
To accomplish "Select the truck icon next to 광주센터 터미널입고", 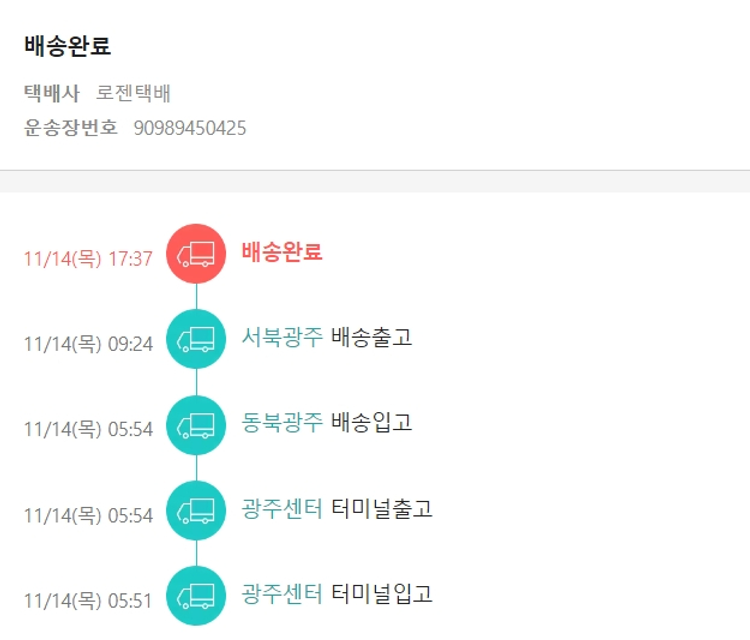I will [x=196, y=596].
